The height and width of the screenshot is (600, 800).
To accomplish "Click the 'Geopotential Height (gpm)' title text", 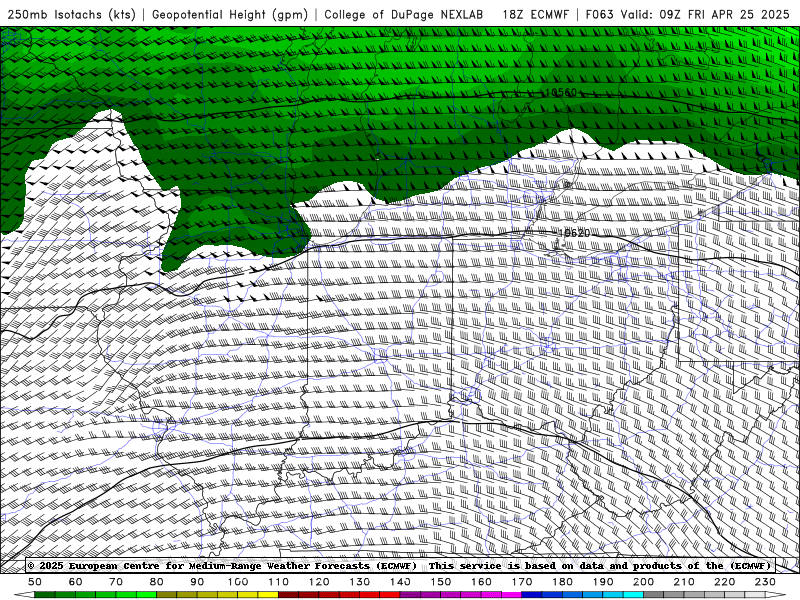I will [x=230, y=14].
